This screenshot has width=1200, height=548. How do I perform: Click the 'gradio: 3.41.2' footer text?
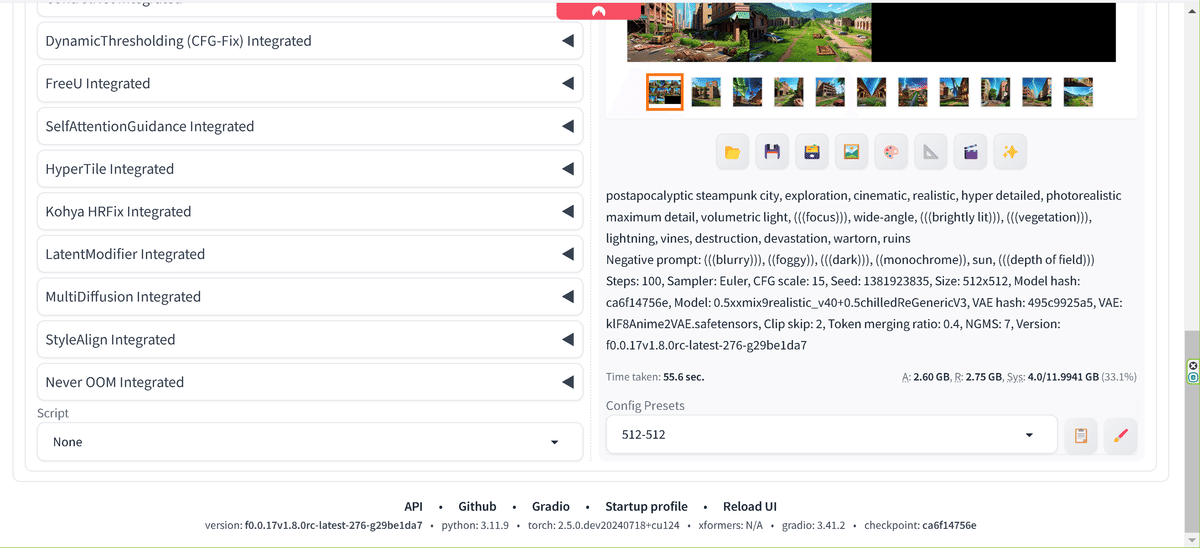[x=813, y=525]
